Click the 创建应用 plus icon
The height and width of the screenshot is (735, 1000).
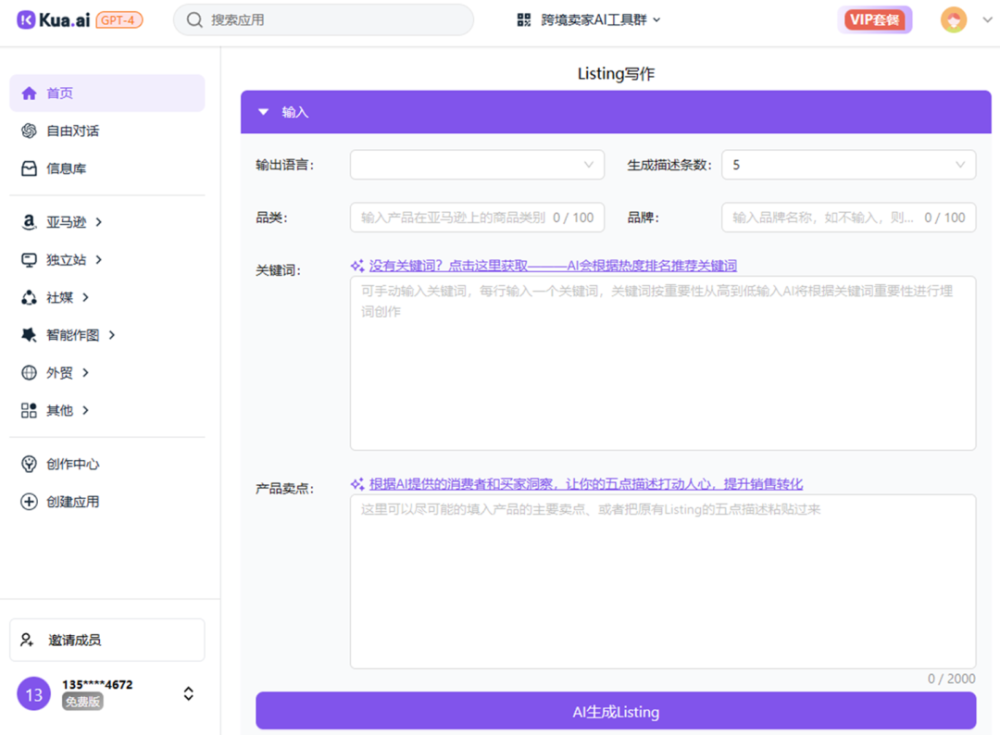point(29,501)
